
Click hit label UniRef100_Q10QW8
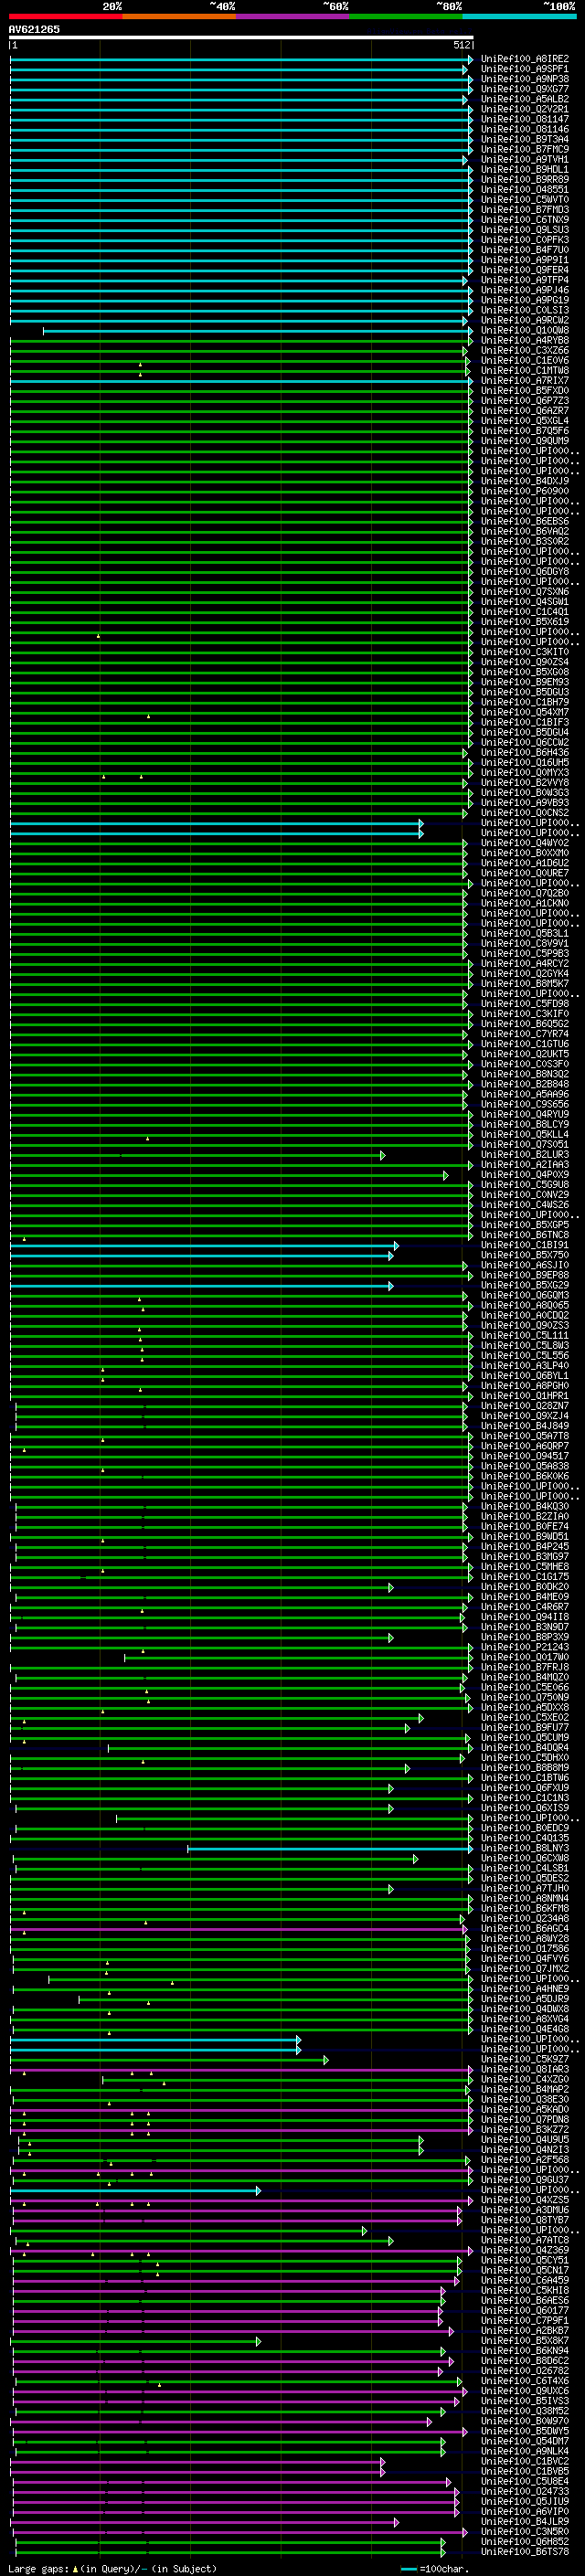(525, 330)
